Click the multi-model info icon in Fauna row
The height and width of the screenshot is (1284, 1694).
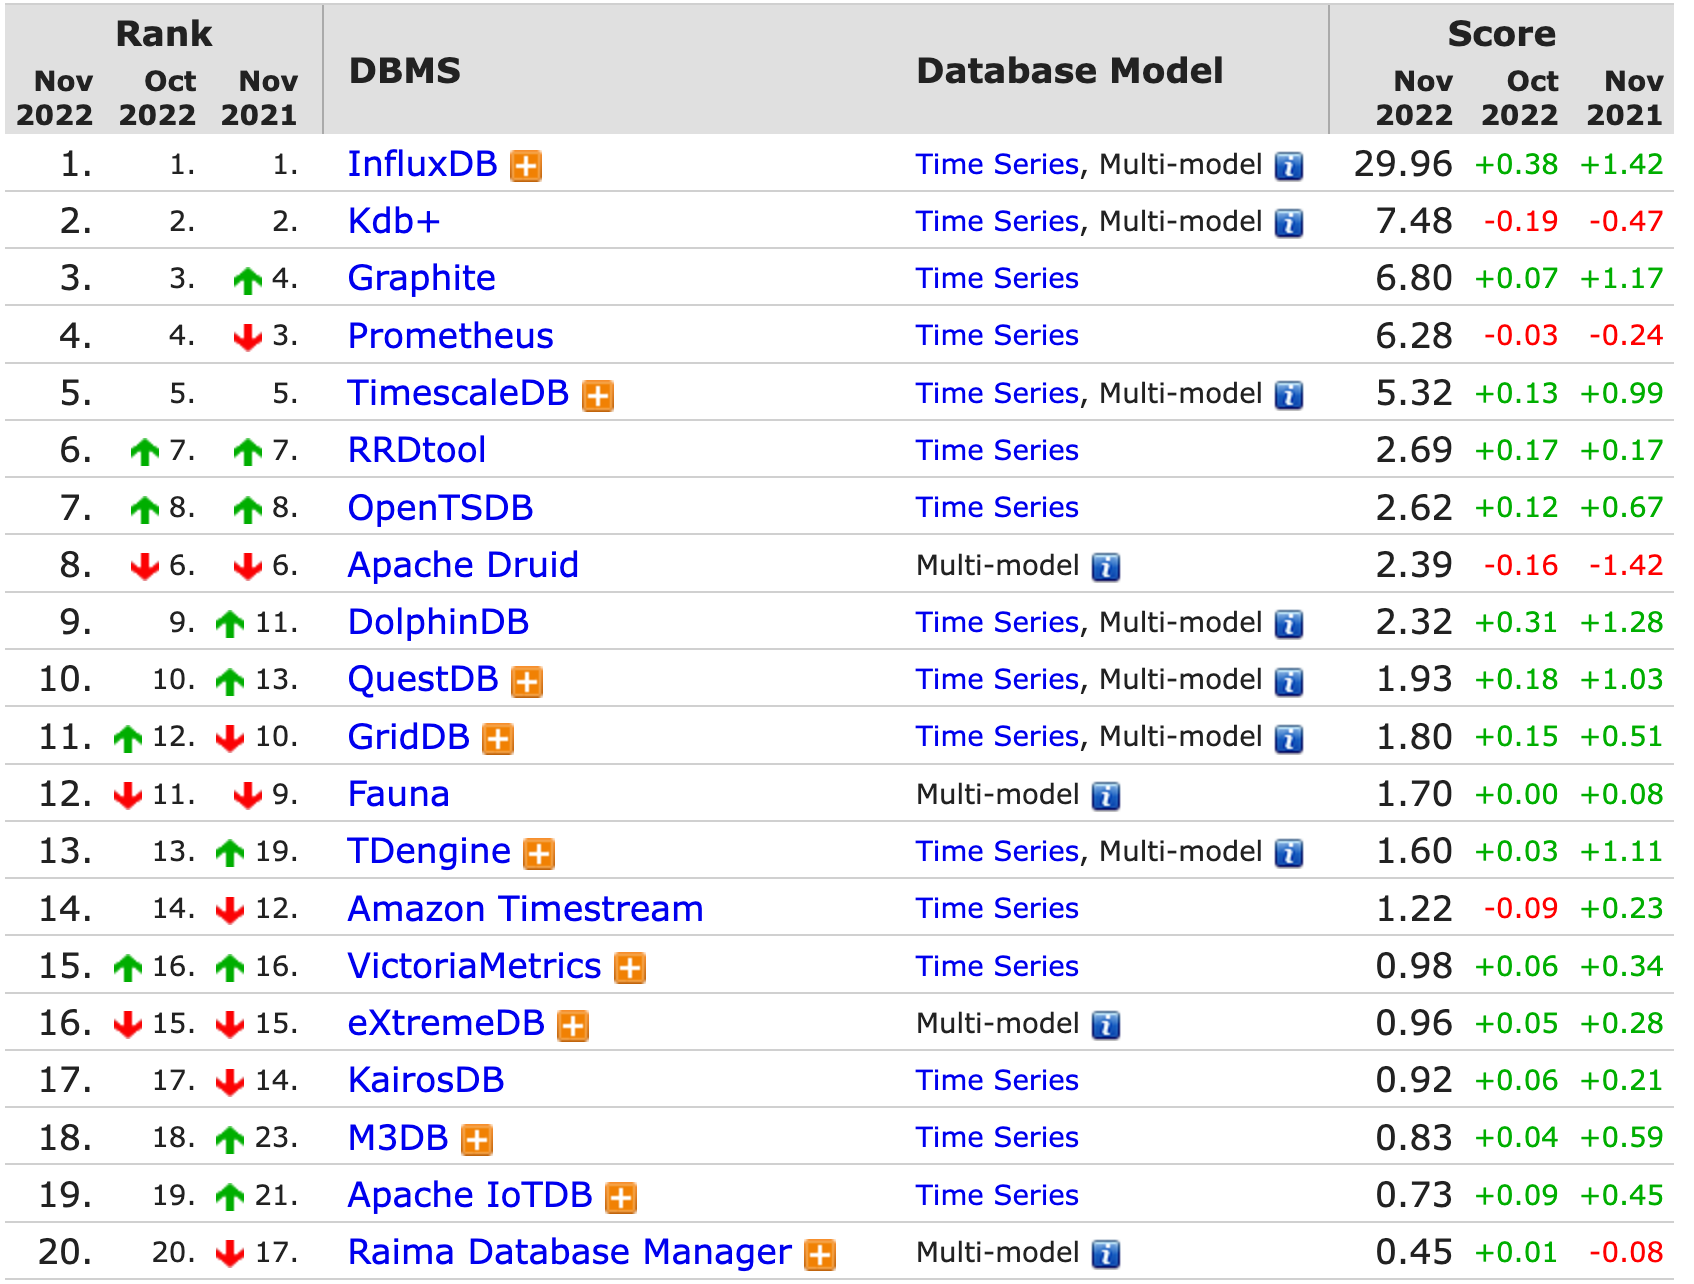(x=1106, y=796)
